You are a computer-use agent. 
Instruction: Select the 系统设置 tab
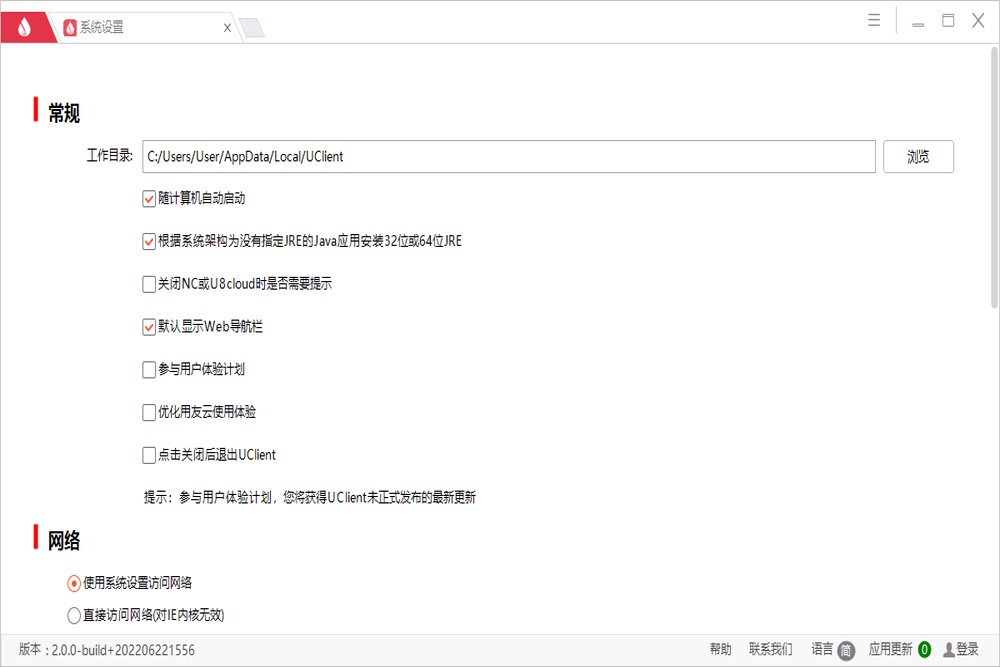tap(146, 27)
